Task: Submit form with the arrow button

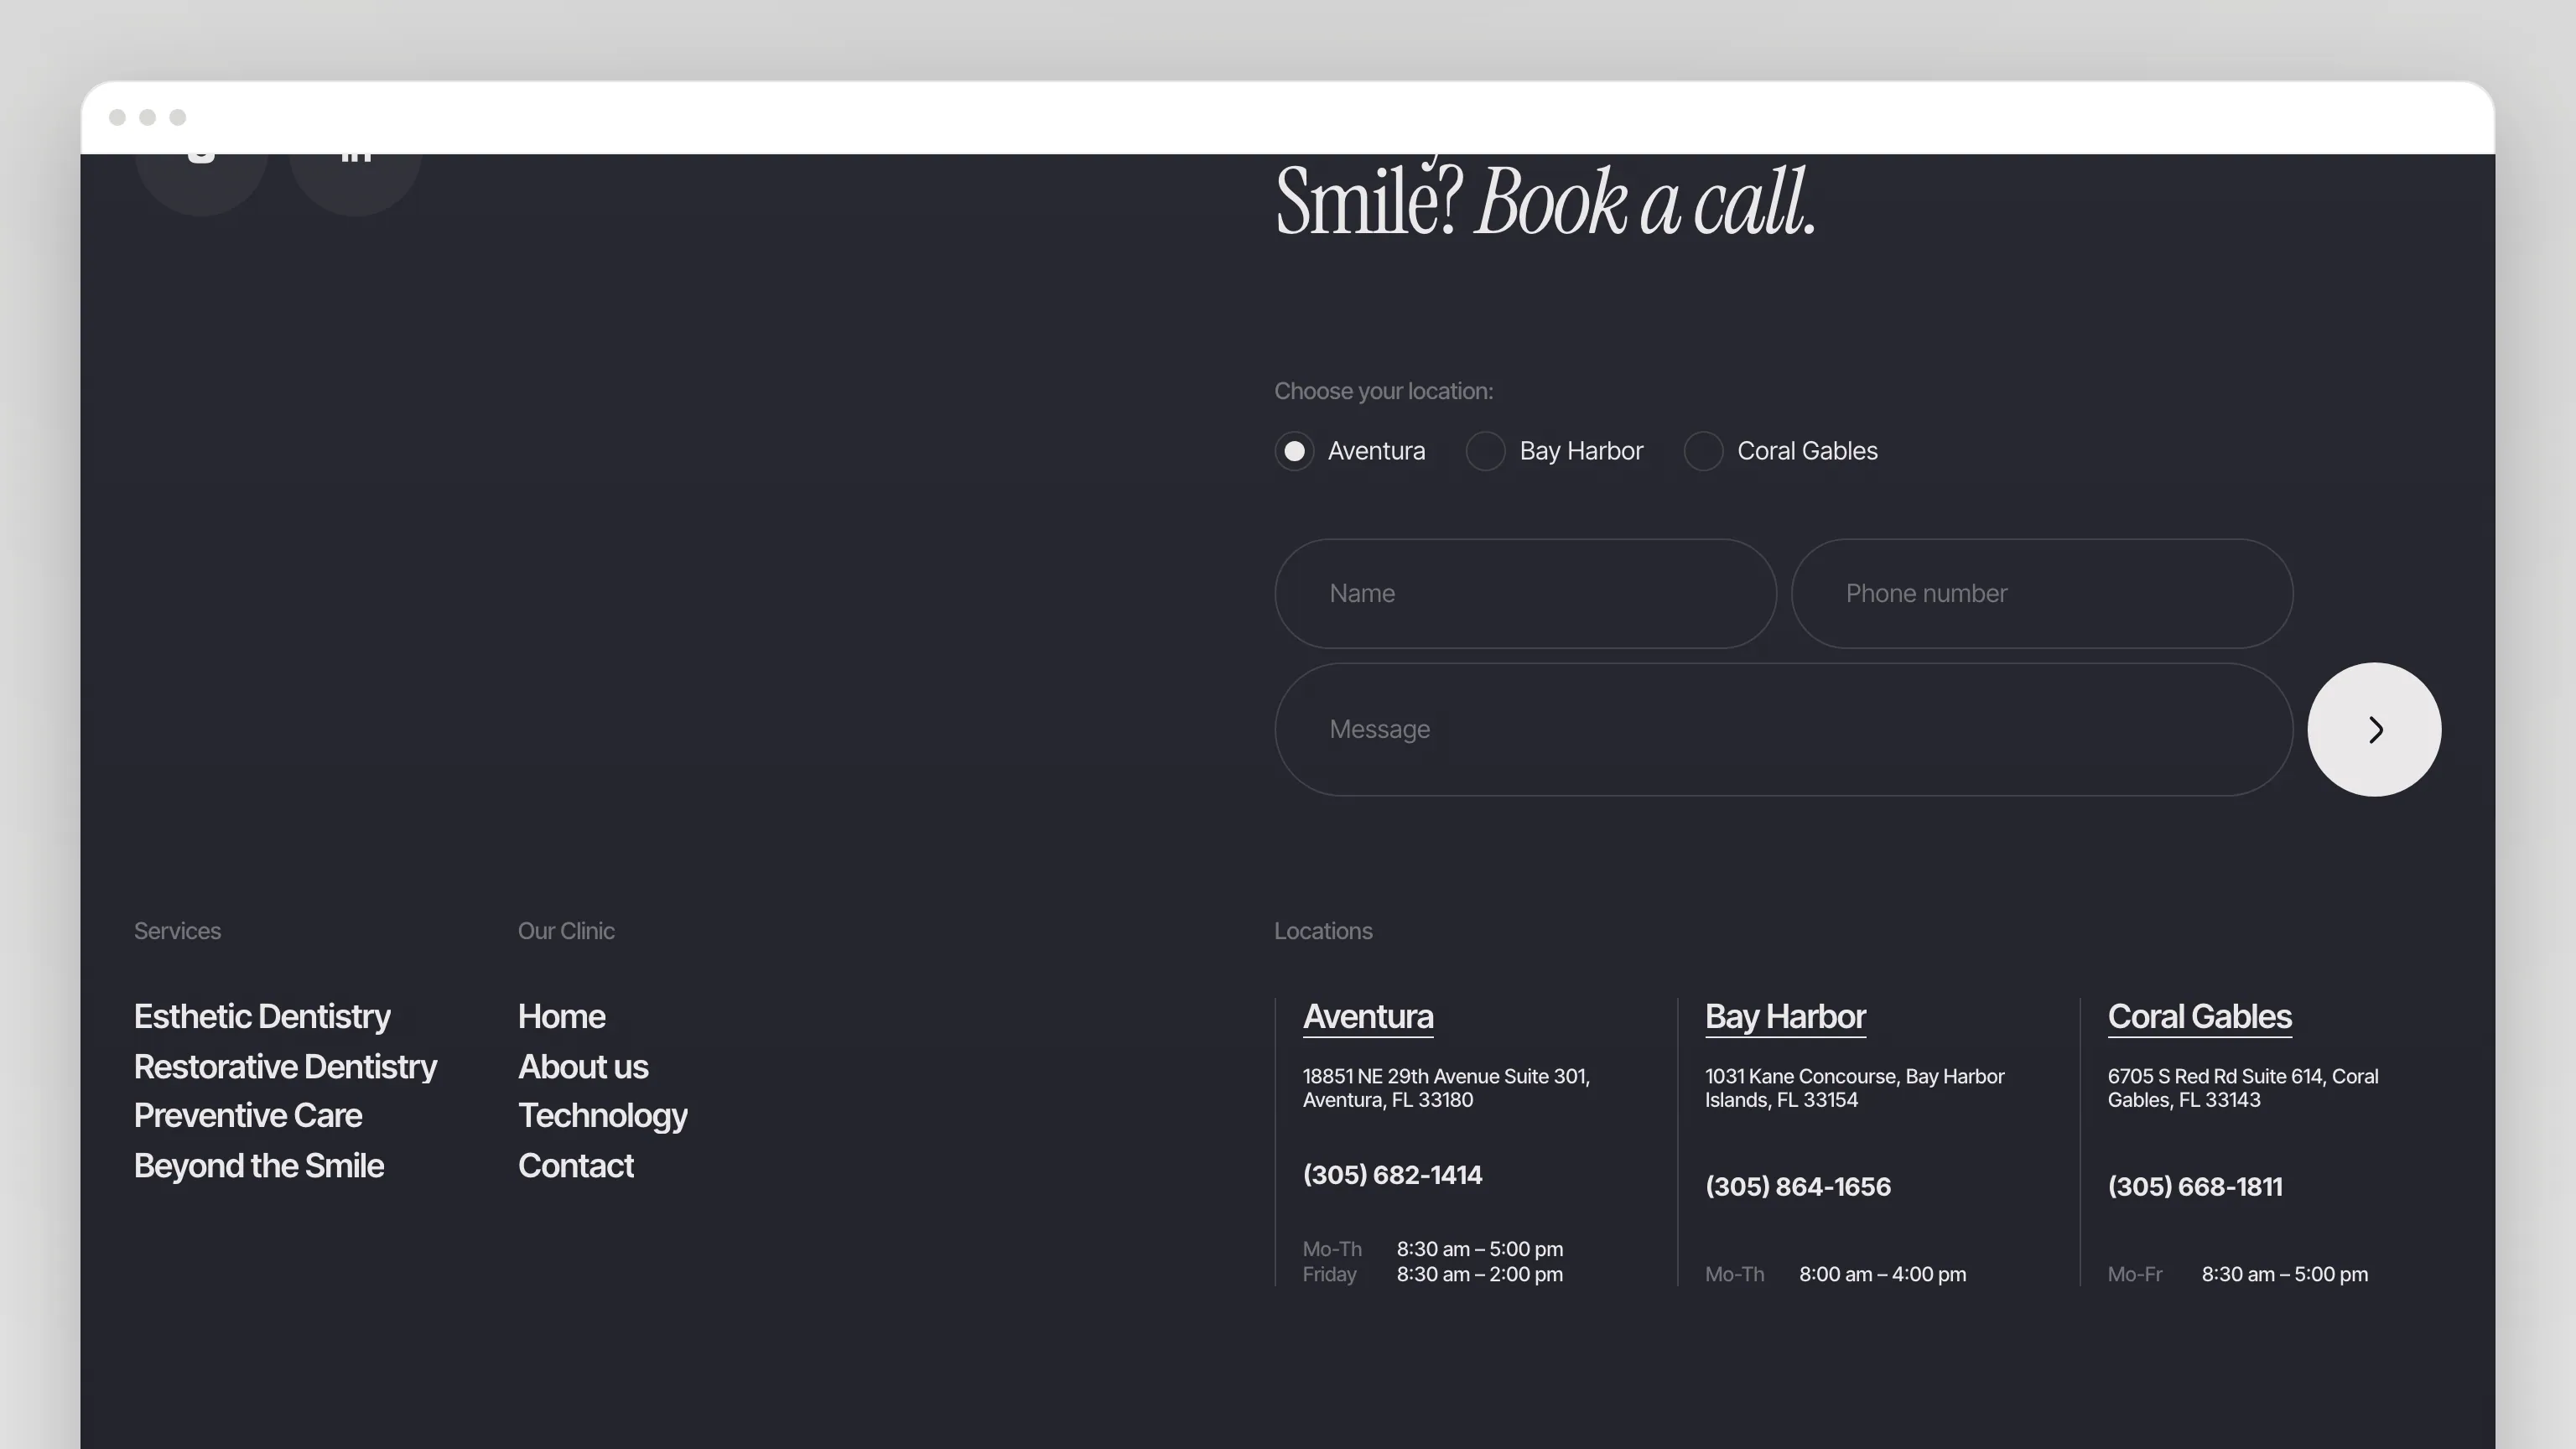Action: (2373, 729)
